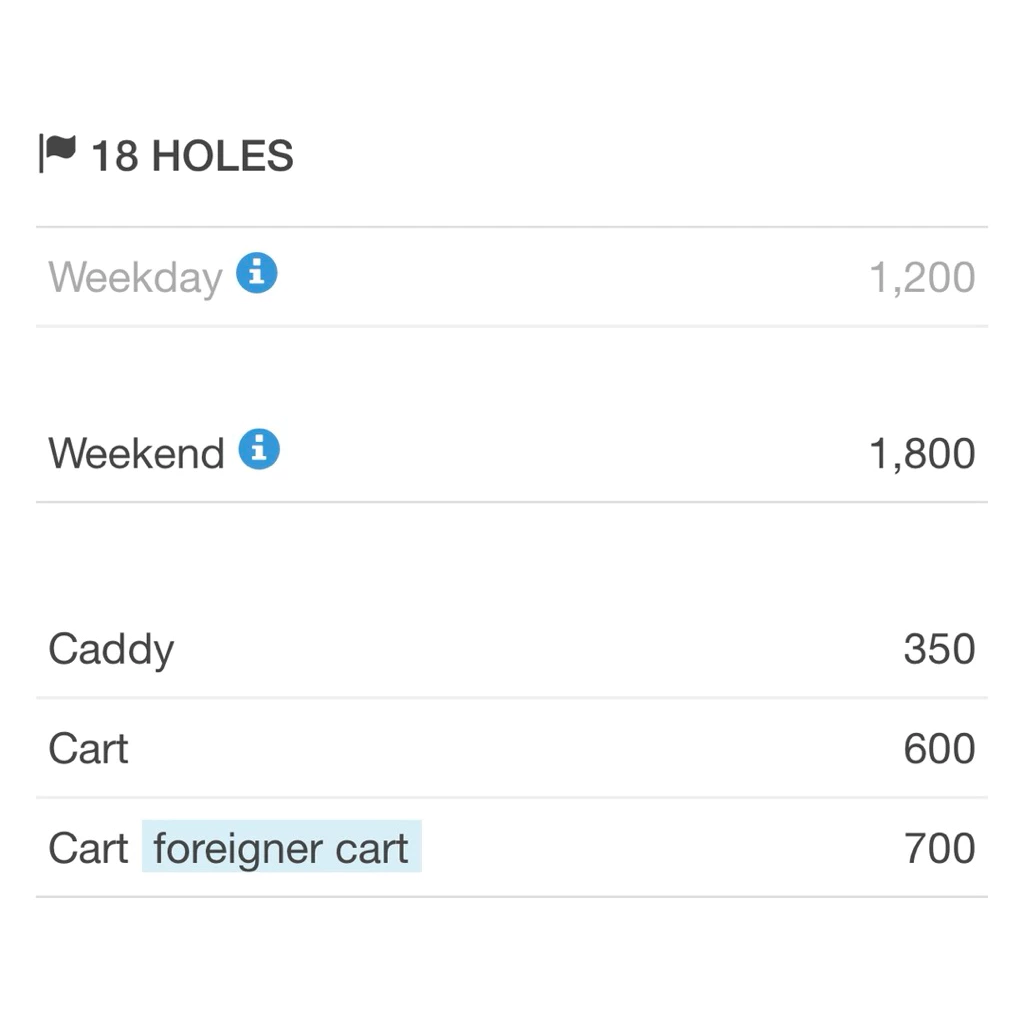Viewport: 1024px width, 1024px height.
Task: Click the Cart fee 600
Action: coord(940,748)
